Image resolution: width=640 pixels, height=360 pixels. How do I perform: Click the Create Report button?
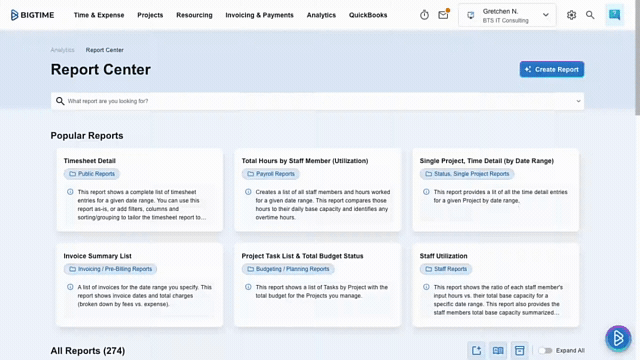coord(552,69)
